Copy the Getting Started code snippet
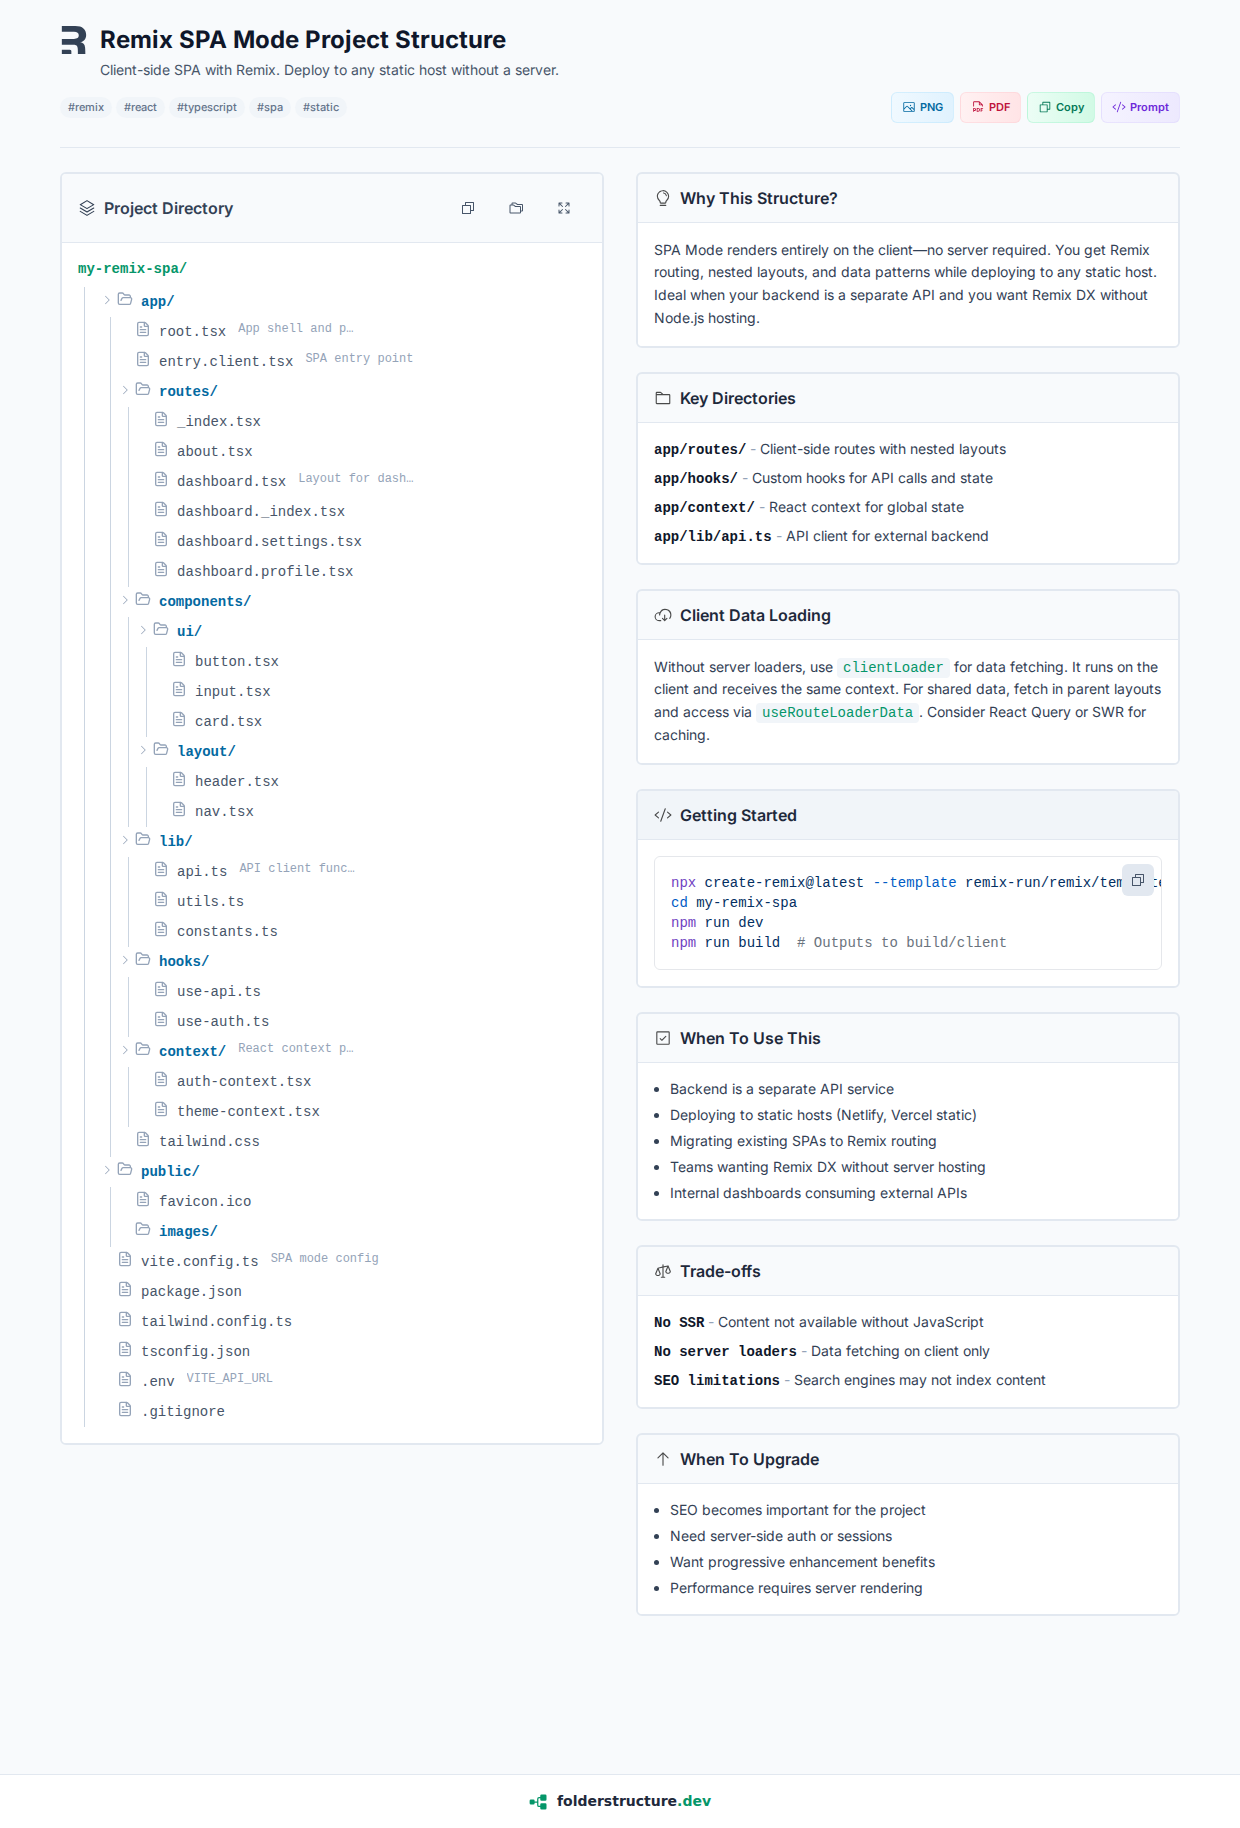 click(1137, 880)
